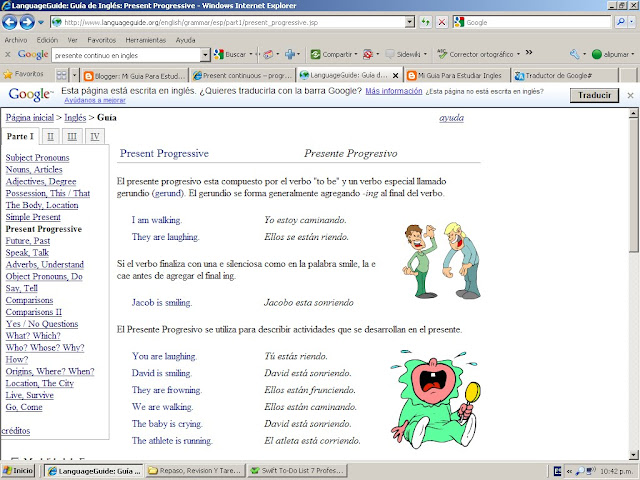
Task: Click the page scrollbar up arrow
Action: (633, 113)
